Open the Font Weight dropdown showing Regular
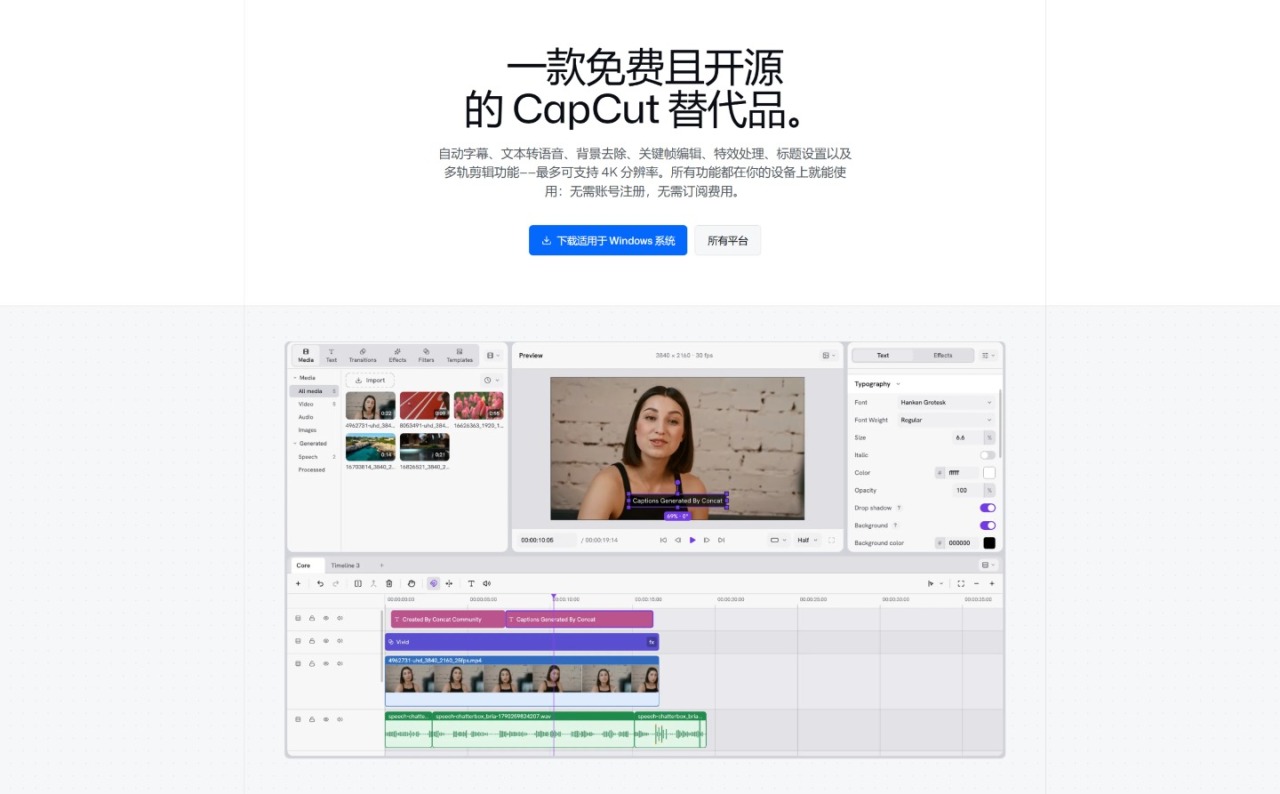1280x794 pixels. (946, 420)
